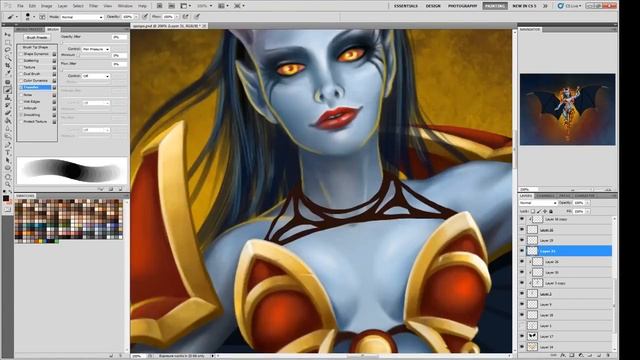
Task: Add a layer mask icon
Action: pos(572,356)
